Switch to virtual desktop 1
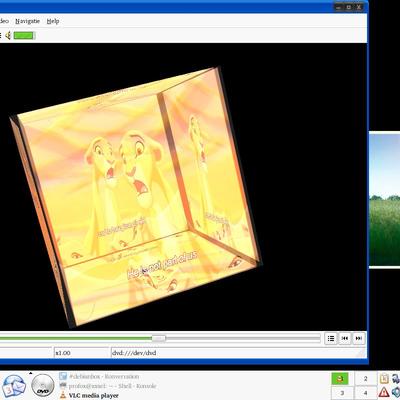This screenshot has height=400, width=400. tap(340, 379)
